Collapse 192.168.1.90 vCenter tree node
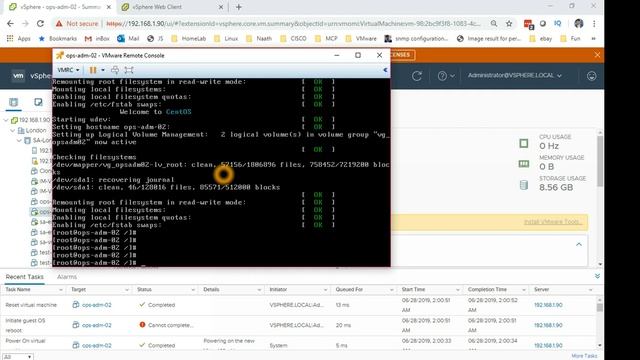The height and width of the screenshot is (360, 640). click(6, 120)
